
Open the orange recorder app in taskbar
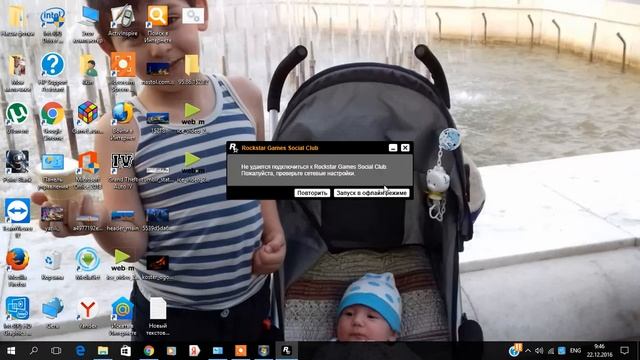point(240,351)
